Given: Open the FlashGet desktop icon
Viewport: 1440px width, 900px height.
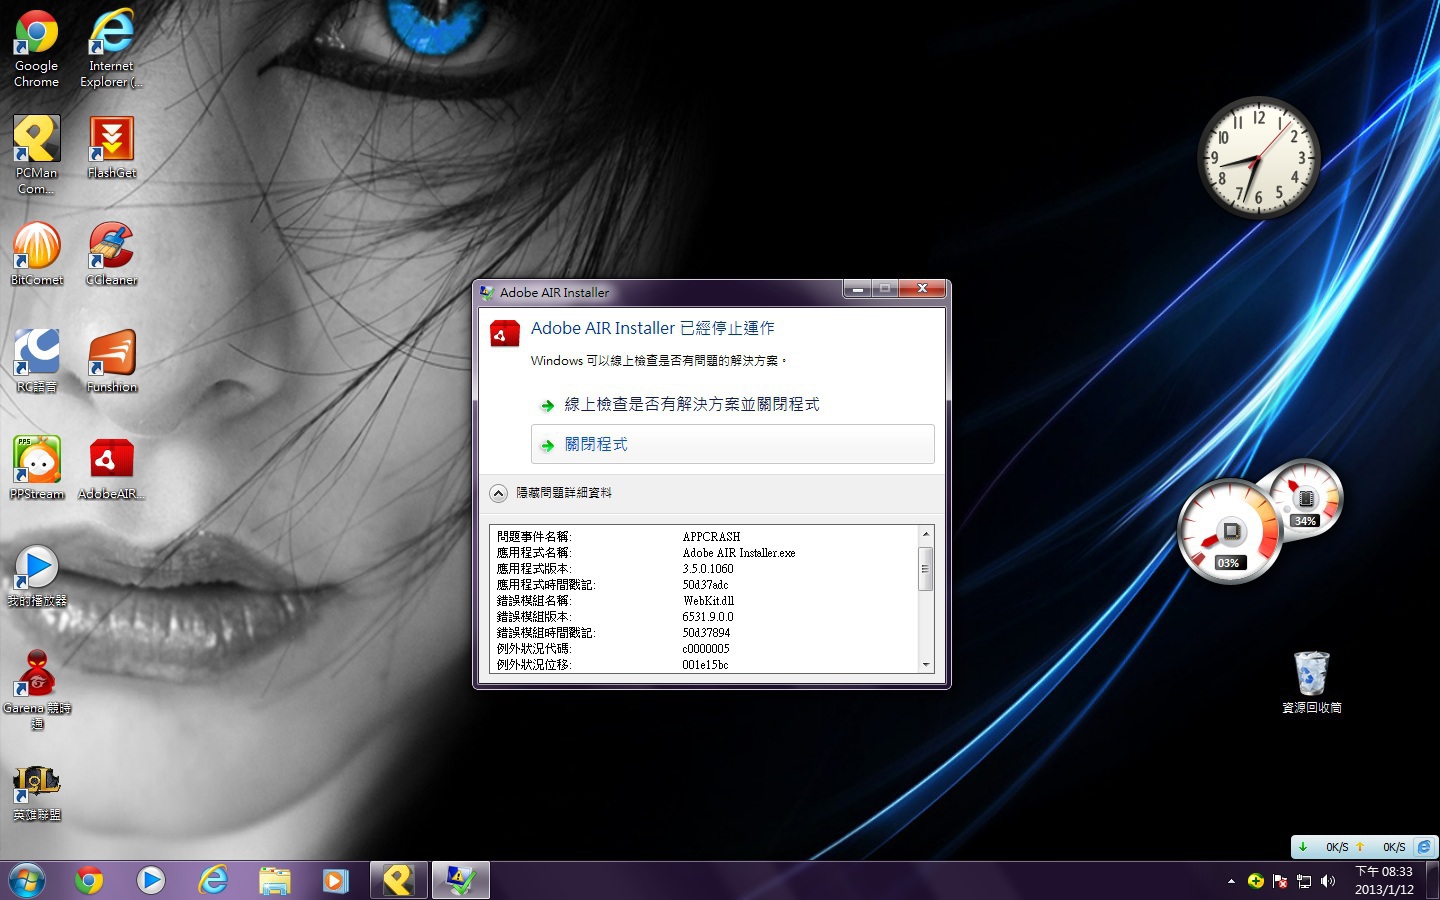Looking at the screenshot, I should pos(111,141).
